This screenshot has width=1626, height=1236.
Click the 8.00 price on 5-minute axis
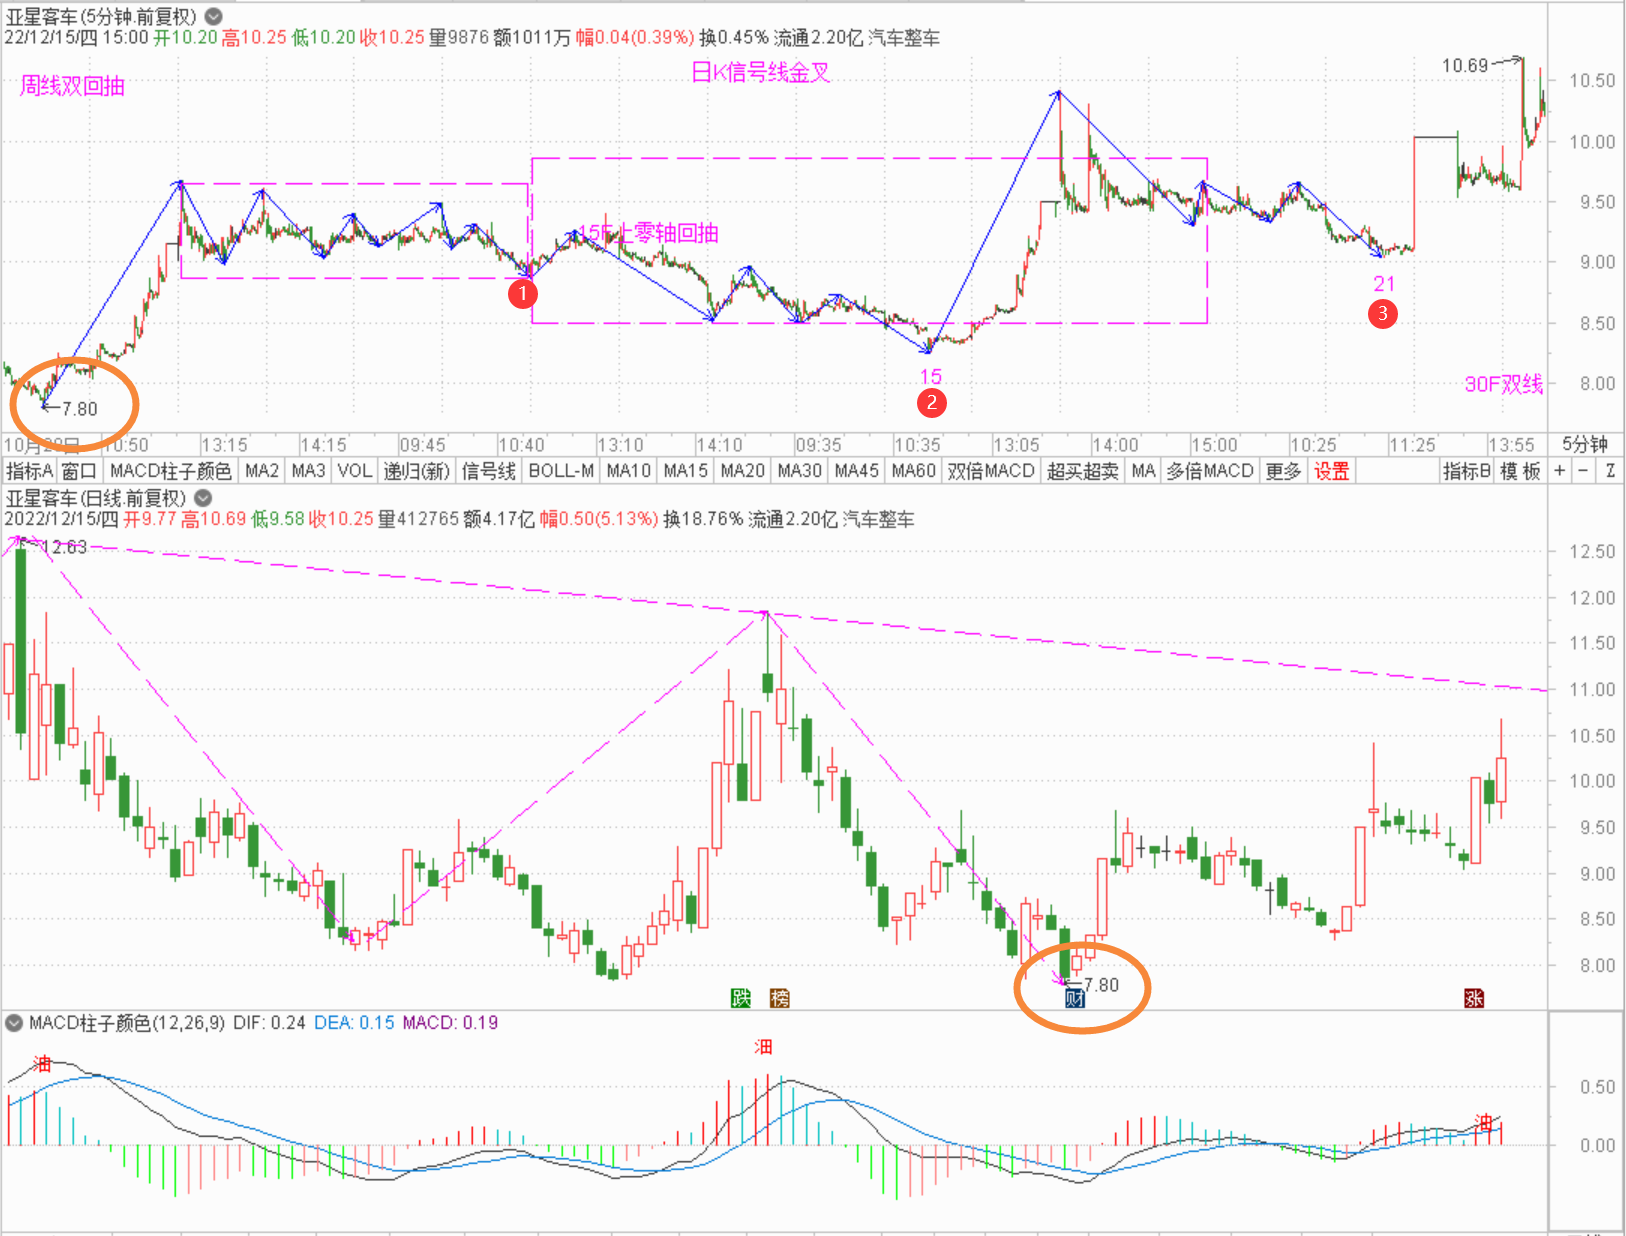point(1597,384)
